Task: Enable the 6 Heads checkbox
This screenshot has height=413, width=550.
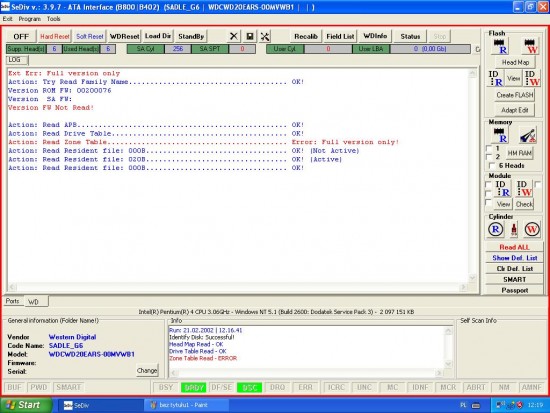Action: point(492,166)
